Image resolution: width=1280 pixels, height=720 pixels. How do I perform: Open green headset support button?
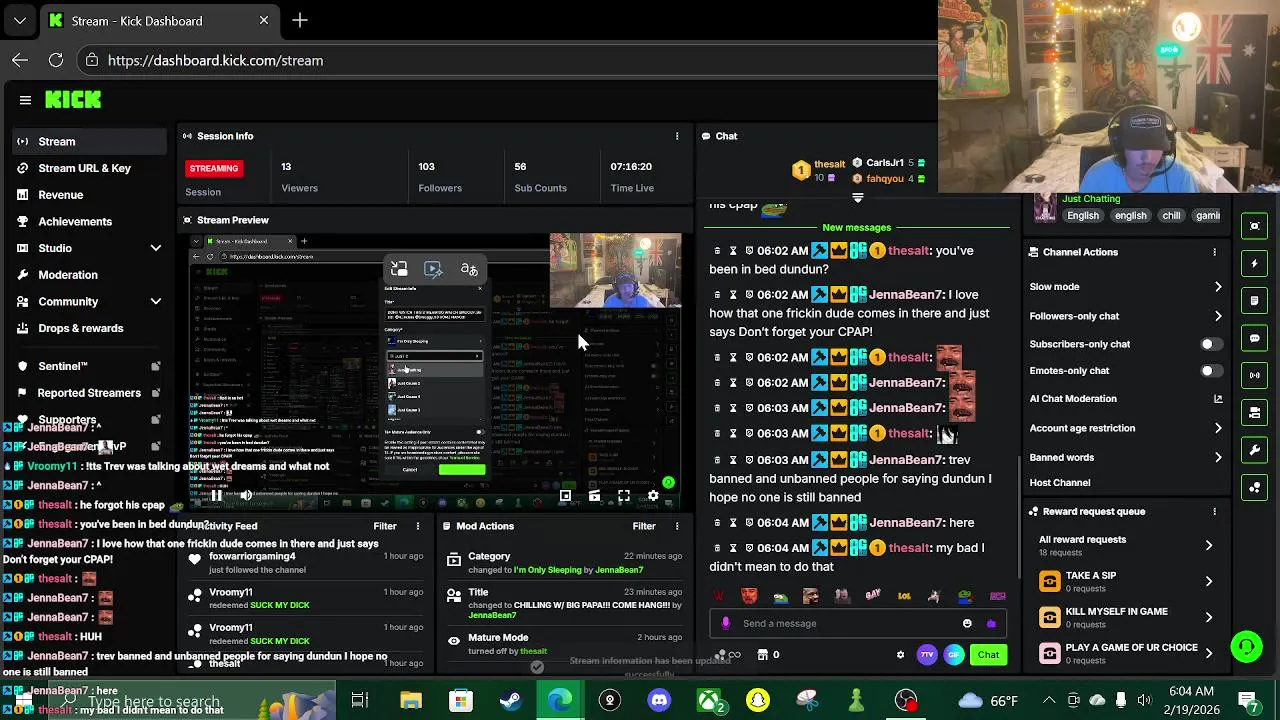1246,647
